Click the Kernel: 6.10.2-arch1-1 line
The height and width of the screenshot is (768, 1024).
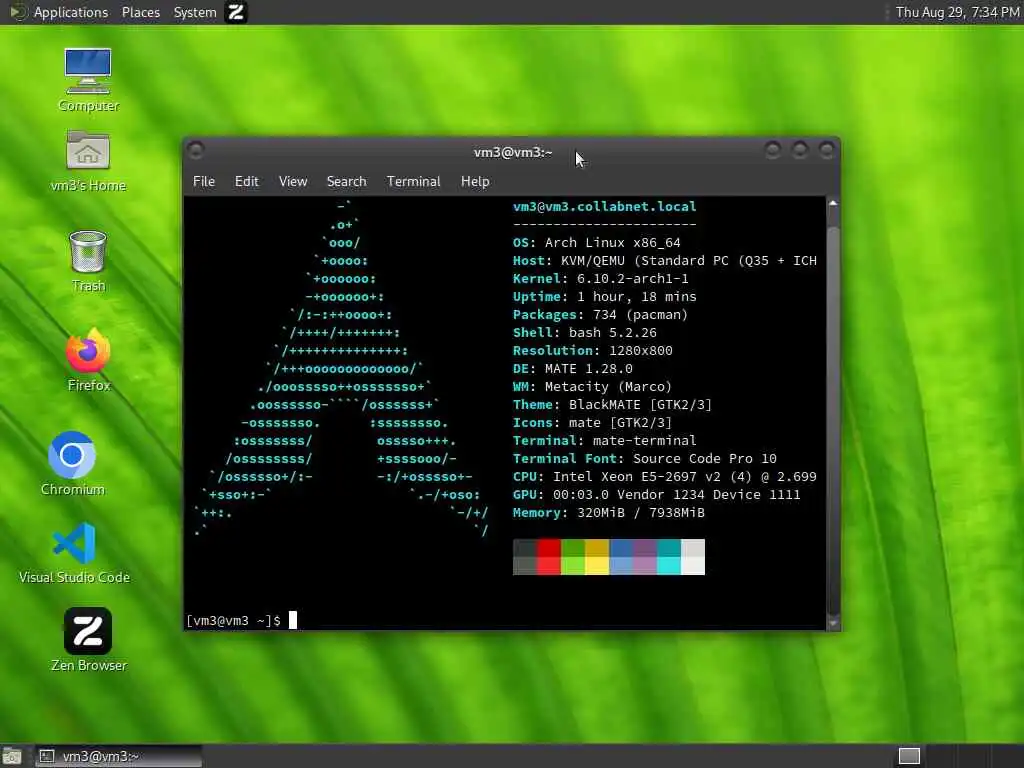click(x=601, y=278)
